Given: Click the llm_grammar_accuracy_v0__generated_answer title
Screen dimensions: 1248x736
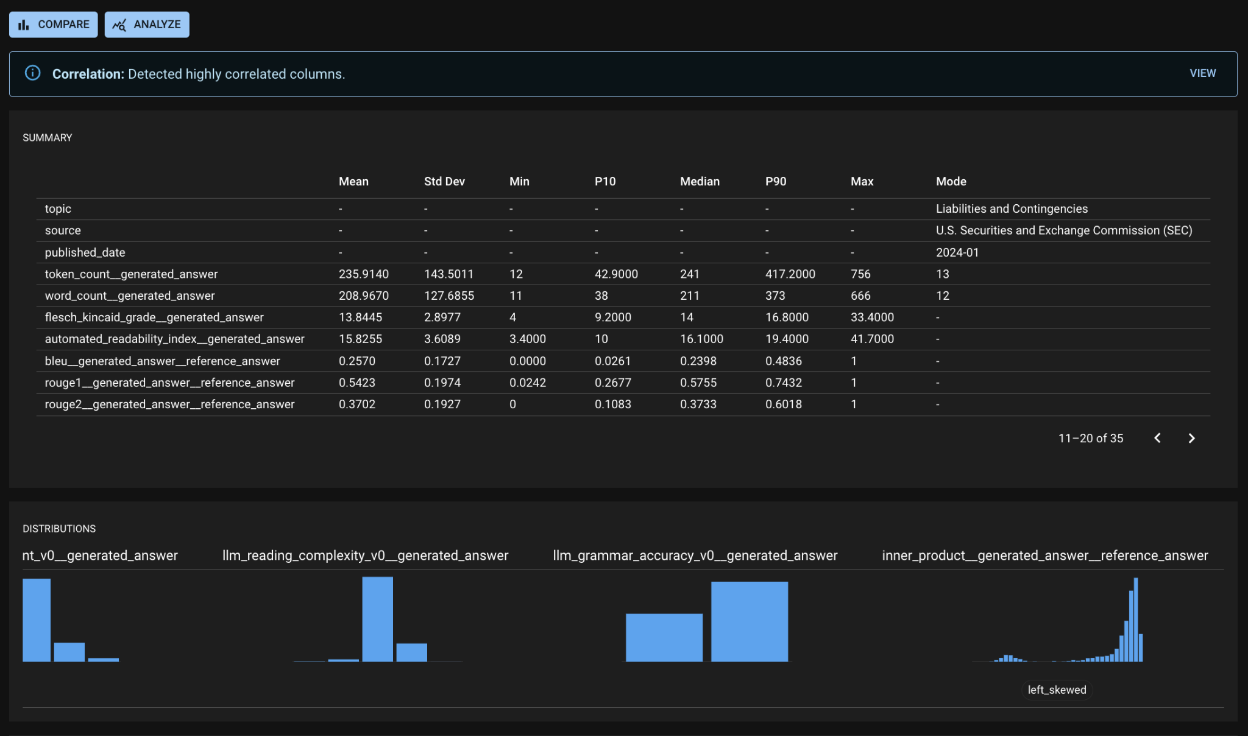Looking at the screenshot, I should click(x=695, y=555).
